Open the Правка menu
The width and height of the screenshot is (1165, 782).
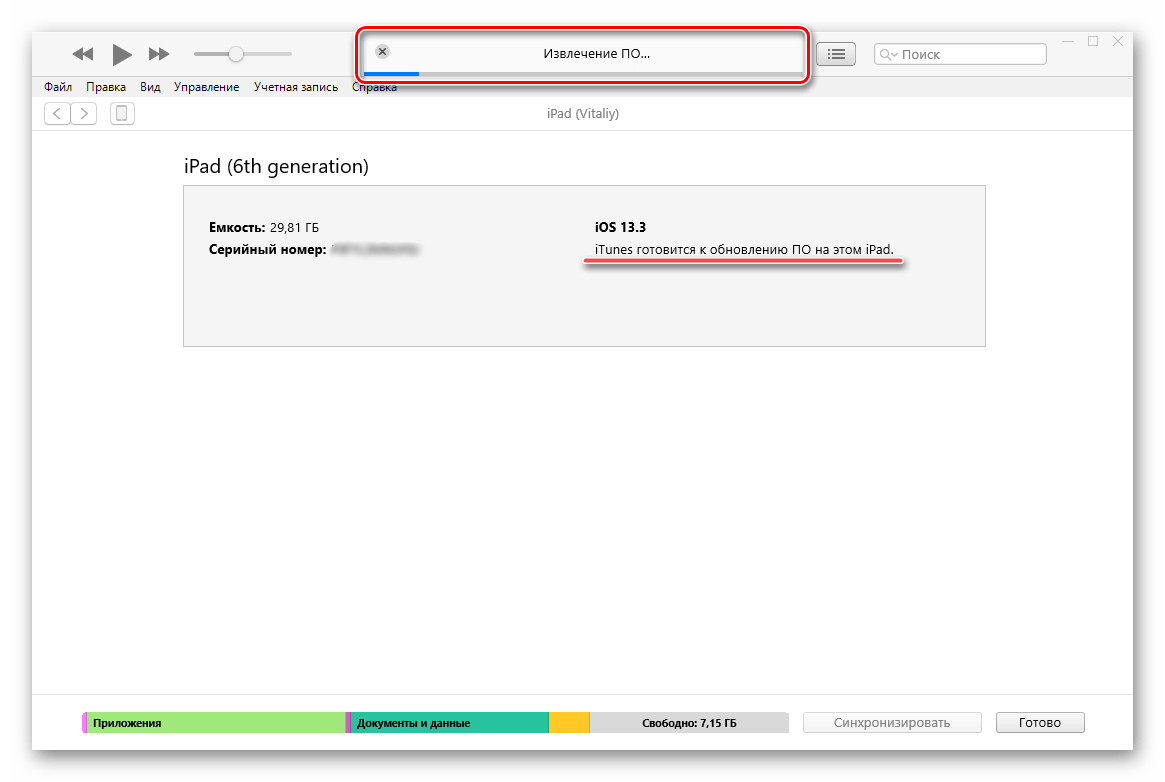tap(106, 87)
